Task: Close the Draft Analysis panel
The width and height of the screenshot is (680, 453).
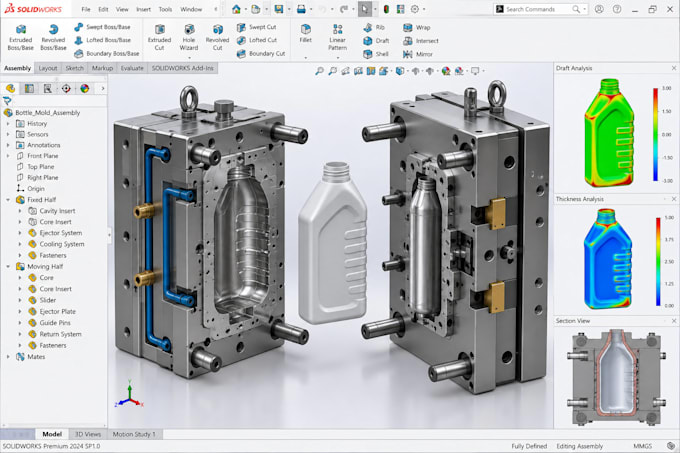Action: [x=674, y=68]
